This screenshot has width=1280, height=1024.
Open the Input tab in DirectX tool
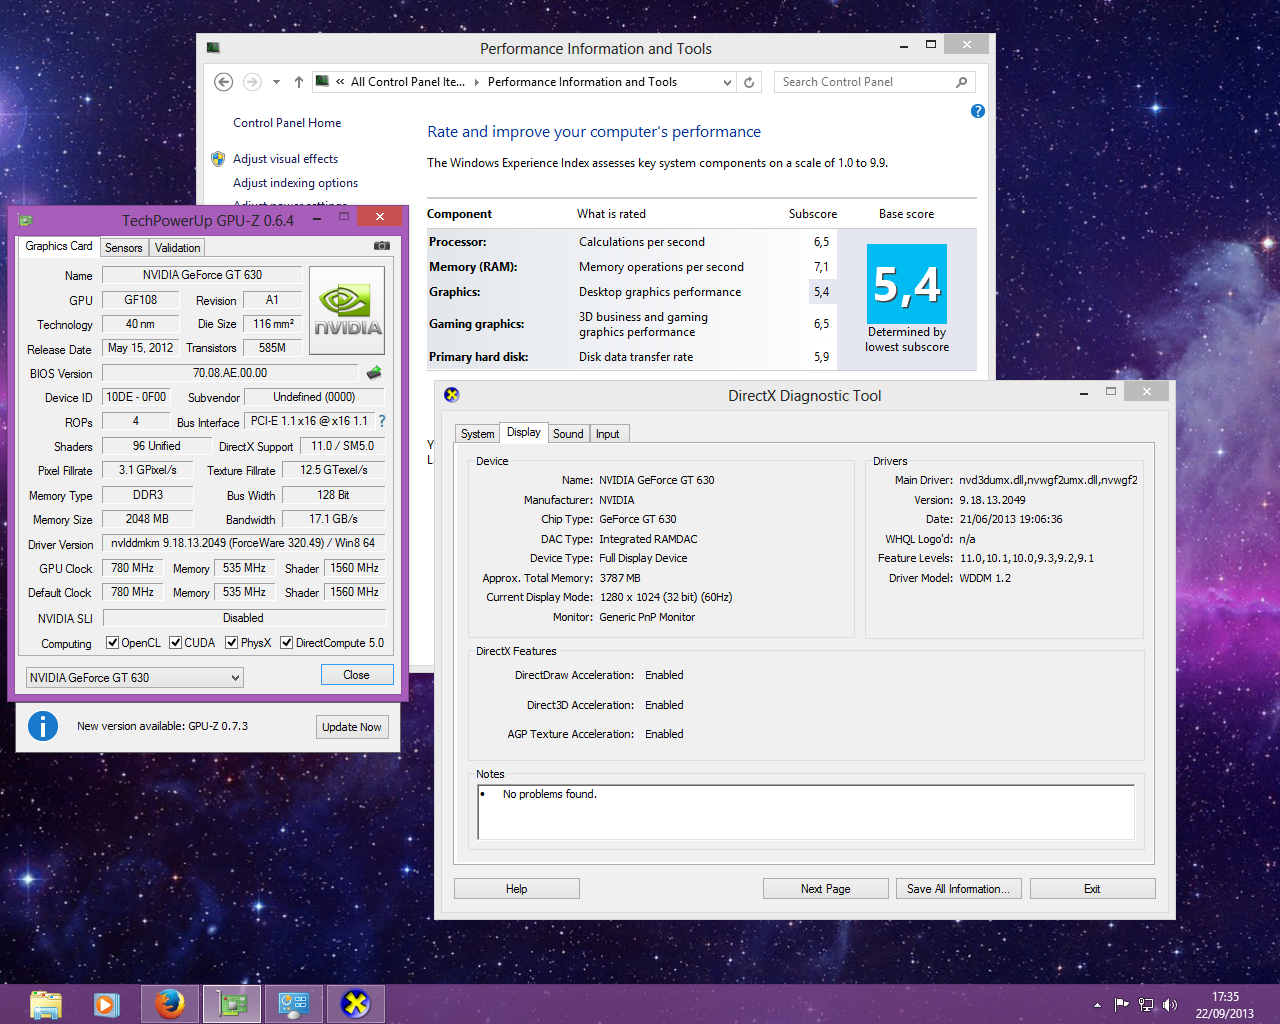[x=607, y=434]
